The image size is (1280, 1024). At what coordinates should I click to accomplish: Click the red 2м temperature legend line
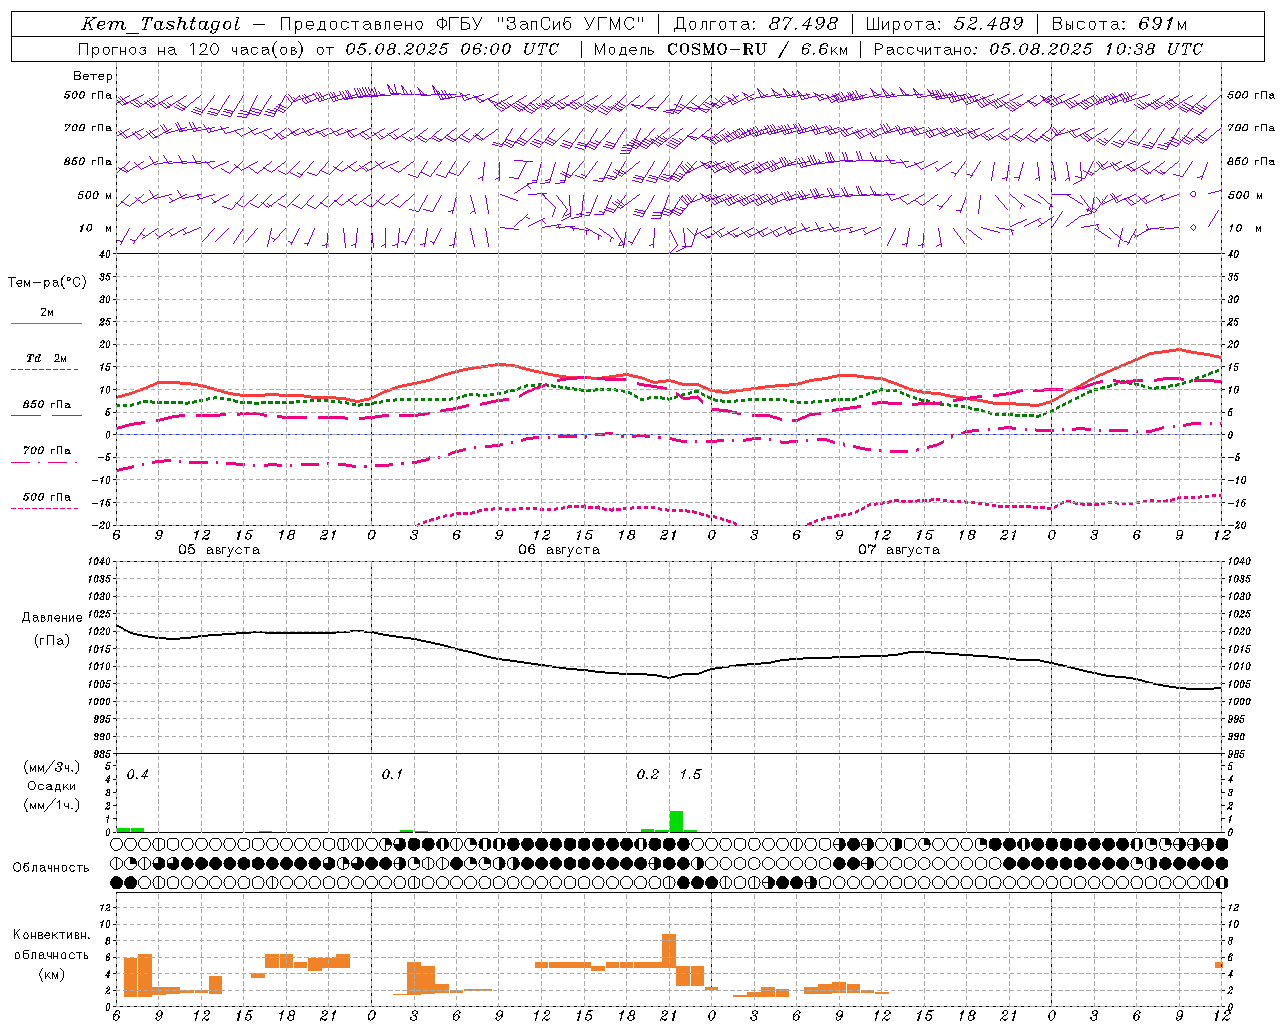click(x=46, y=323)
